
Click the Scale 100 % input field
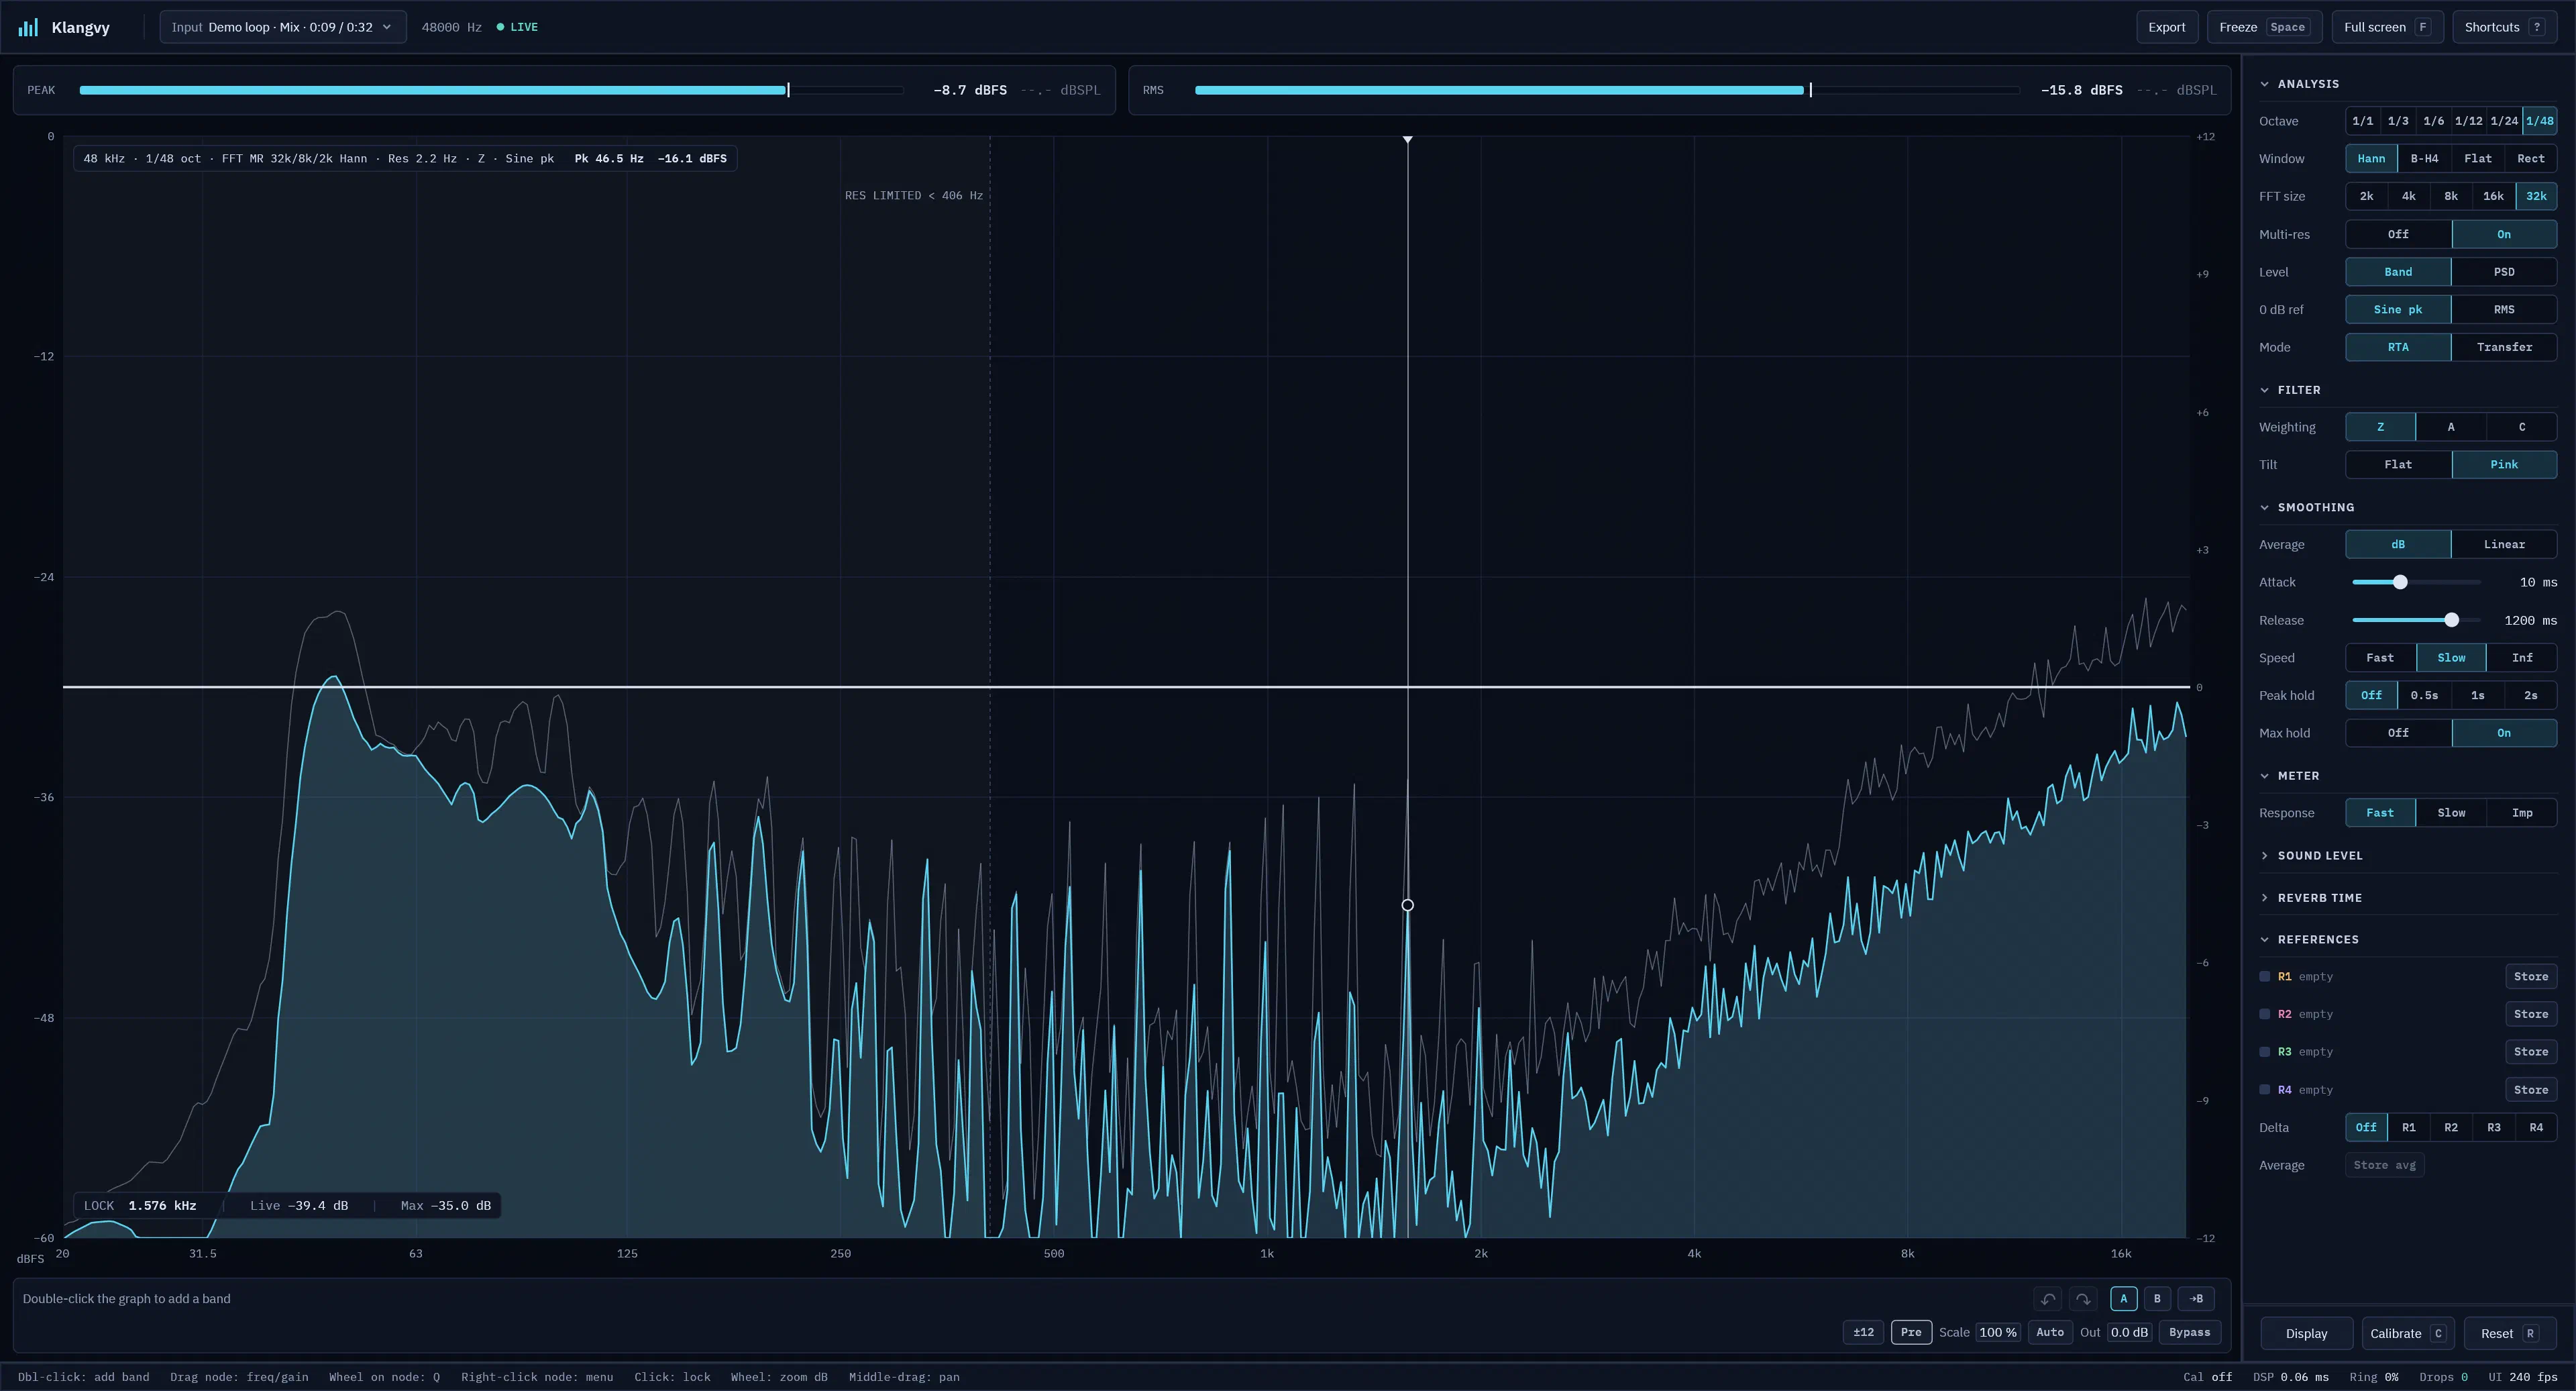pos(1997,1332)
